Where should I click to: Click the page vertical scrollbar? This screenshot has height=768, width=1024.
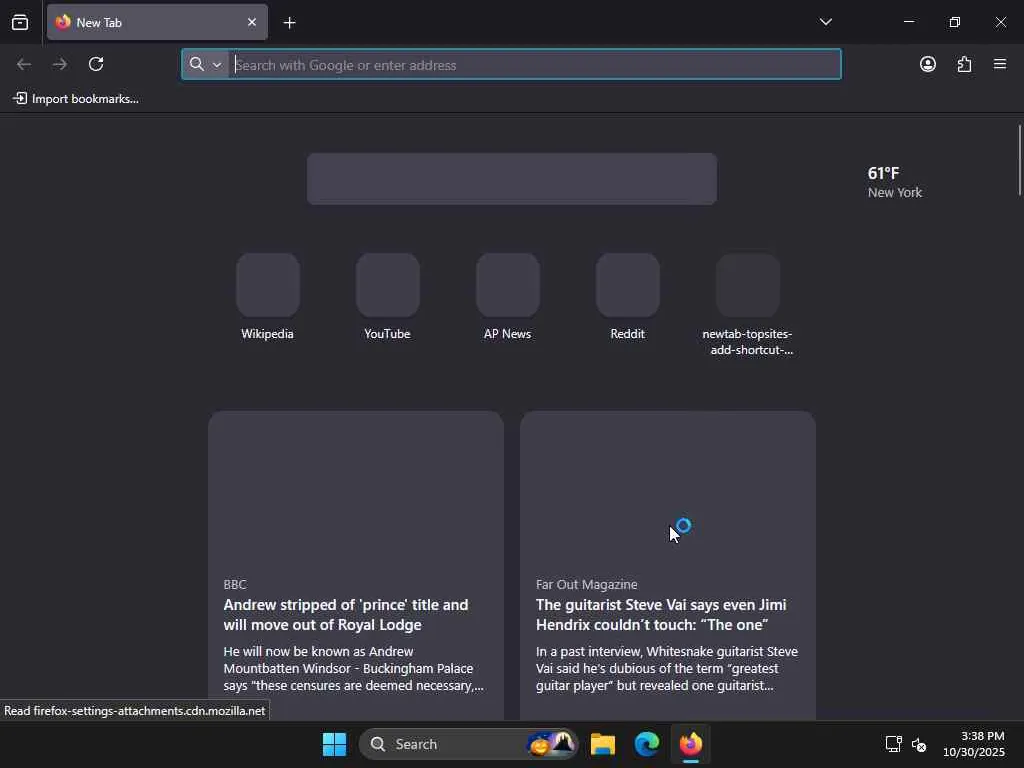(1019, 160)
